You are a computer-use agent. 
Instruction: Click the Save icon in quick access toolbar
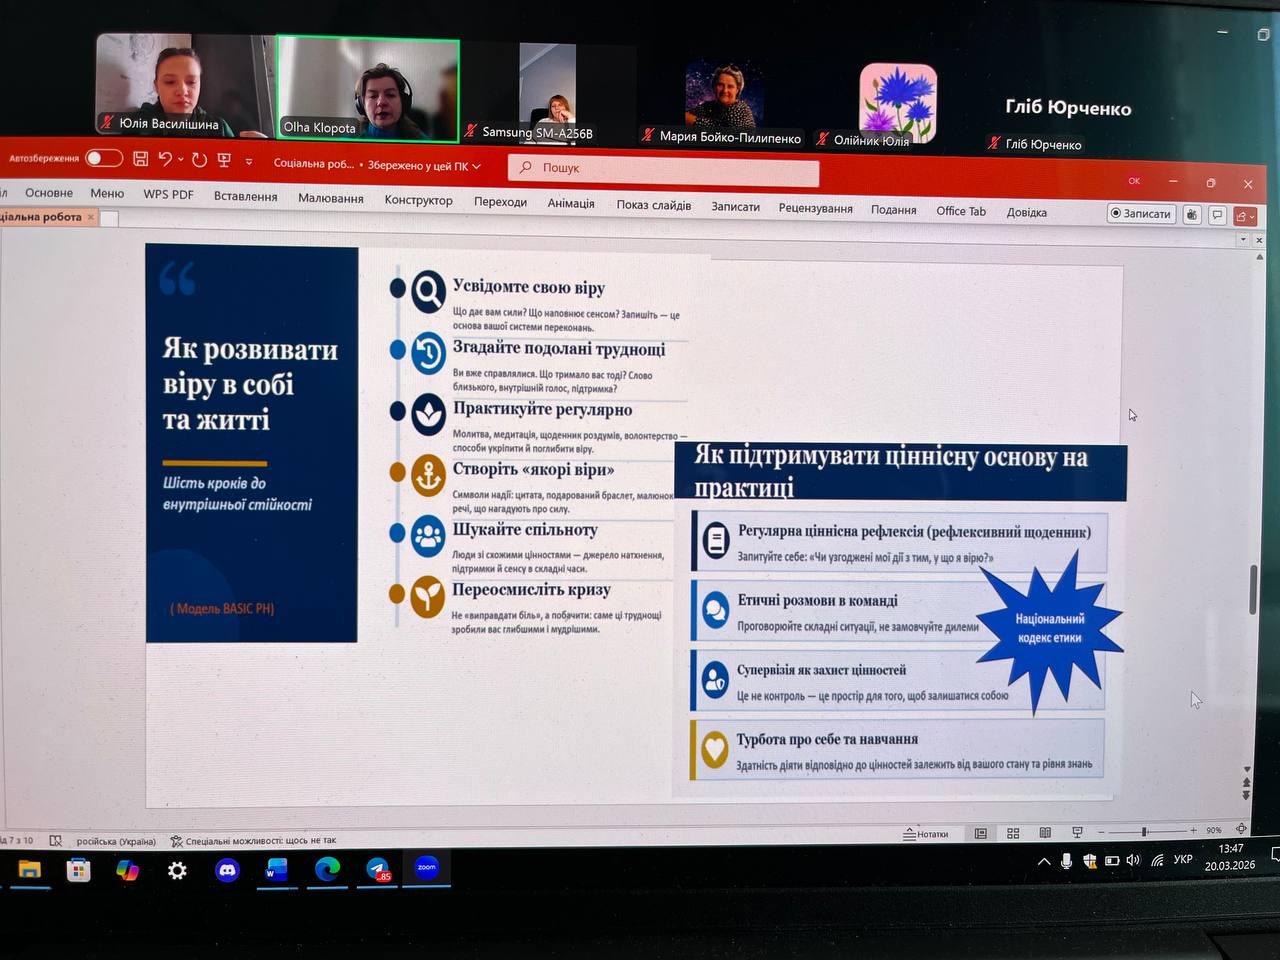(x=141, y=159)
